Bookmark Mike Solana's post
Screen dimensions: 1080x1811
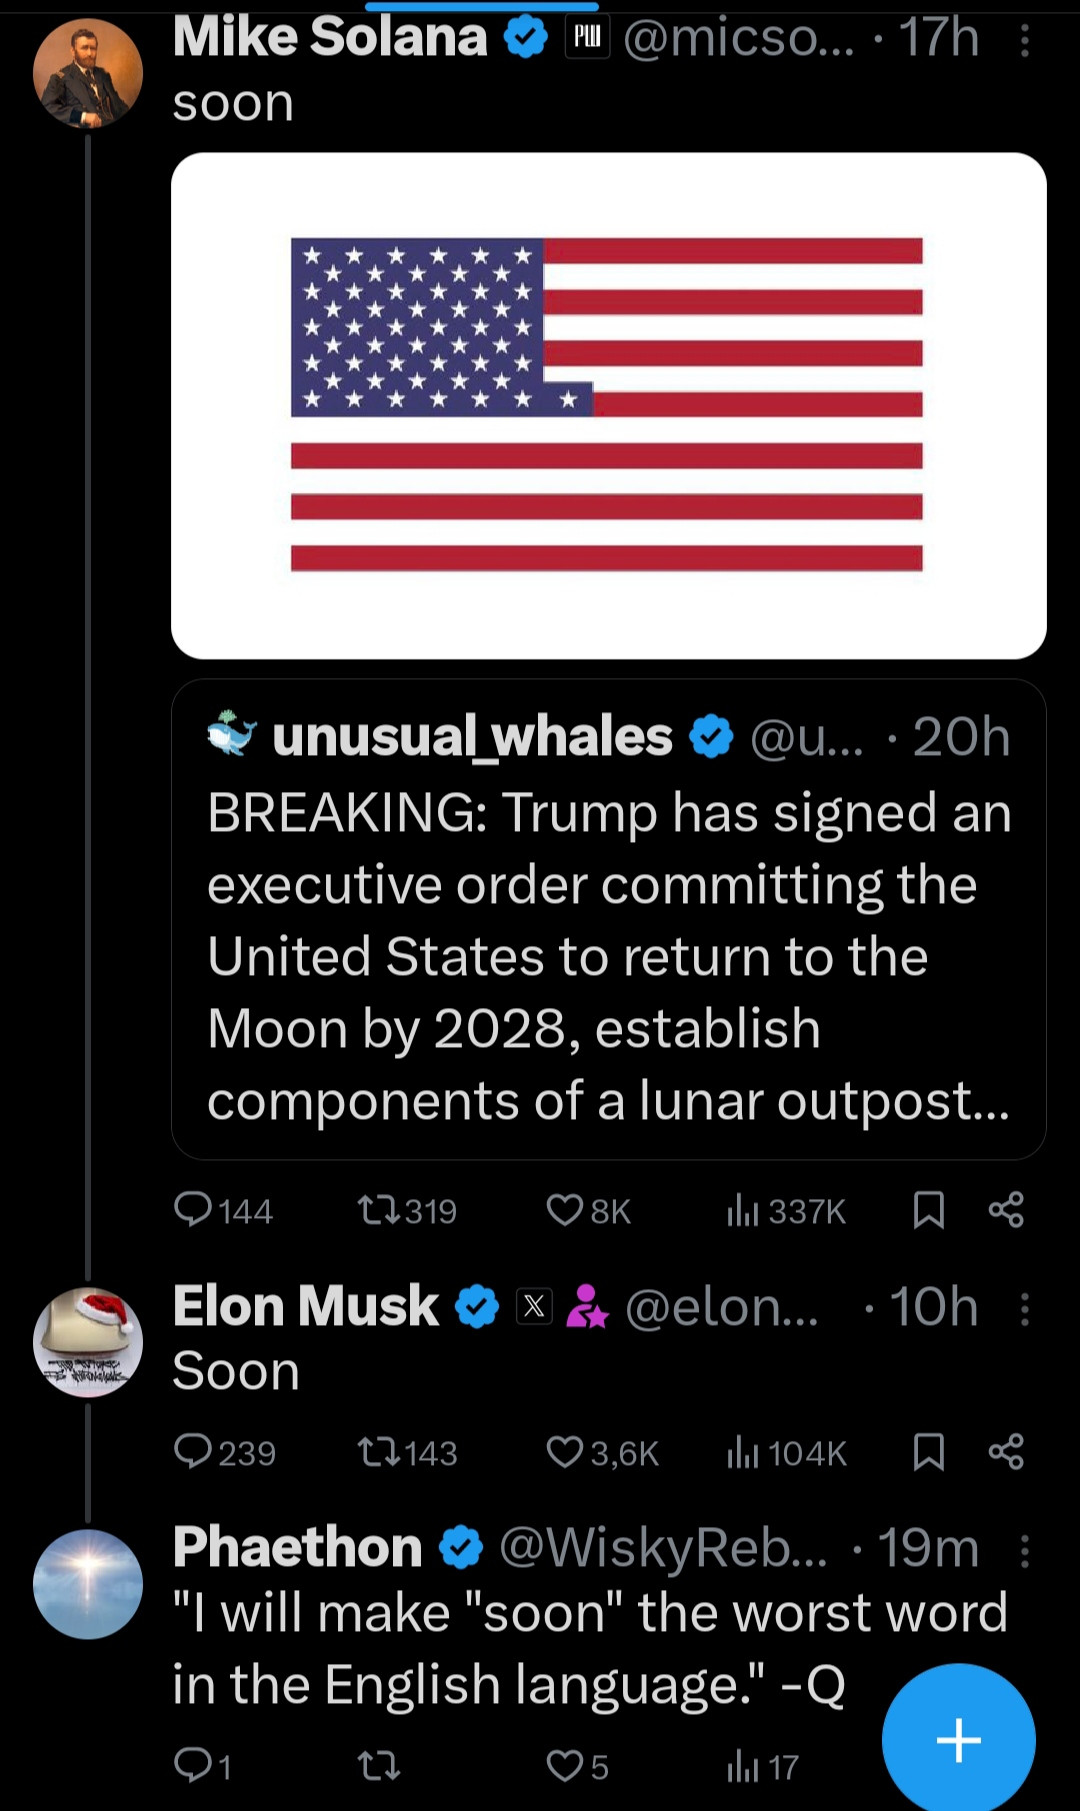929,1210
